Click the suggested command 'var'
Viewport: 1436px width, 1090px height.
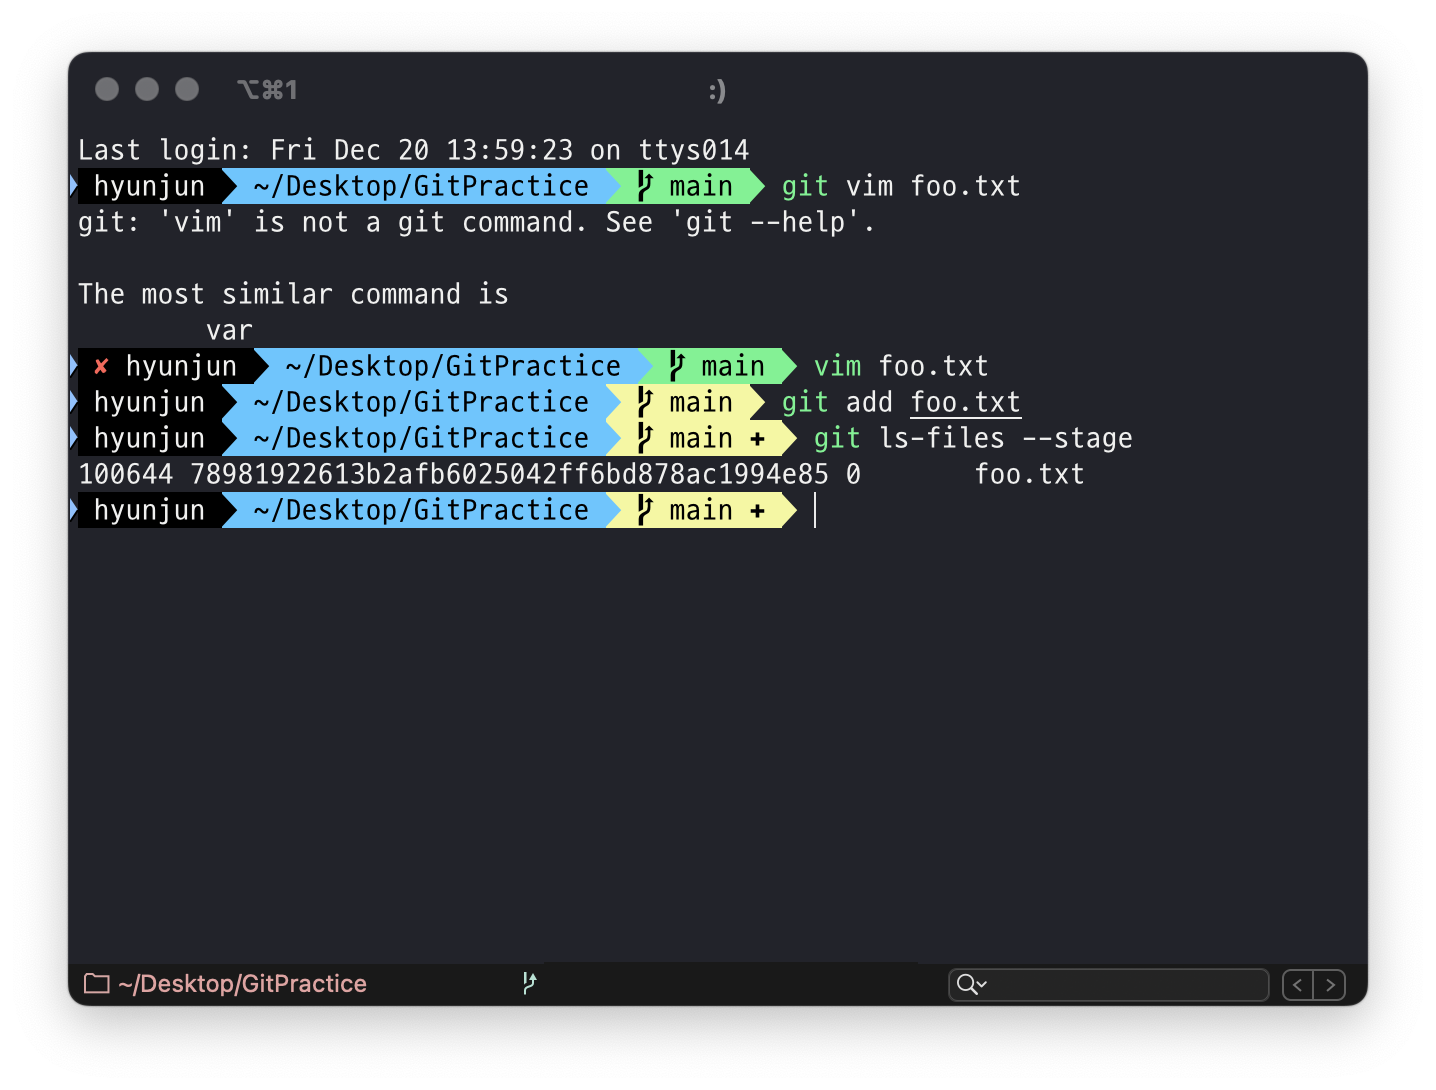[x=229, y=330]
